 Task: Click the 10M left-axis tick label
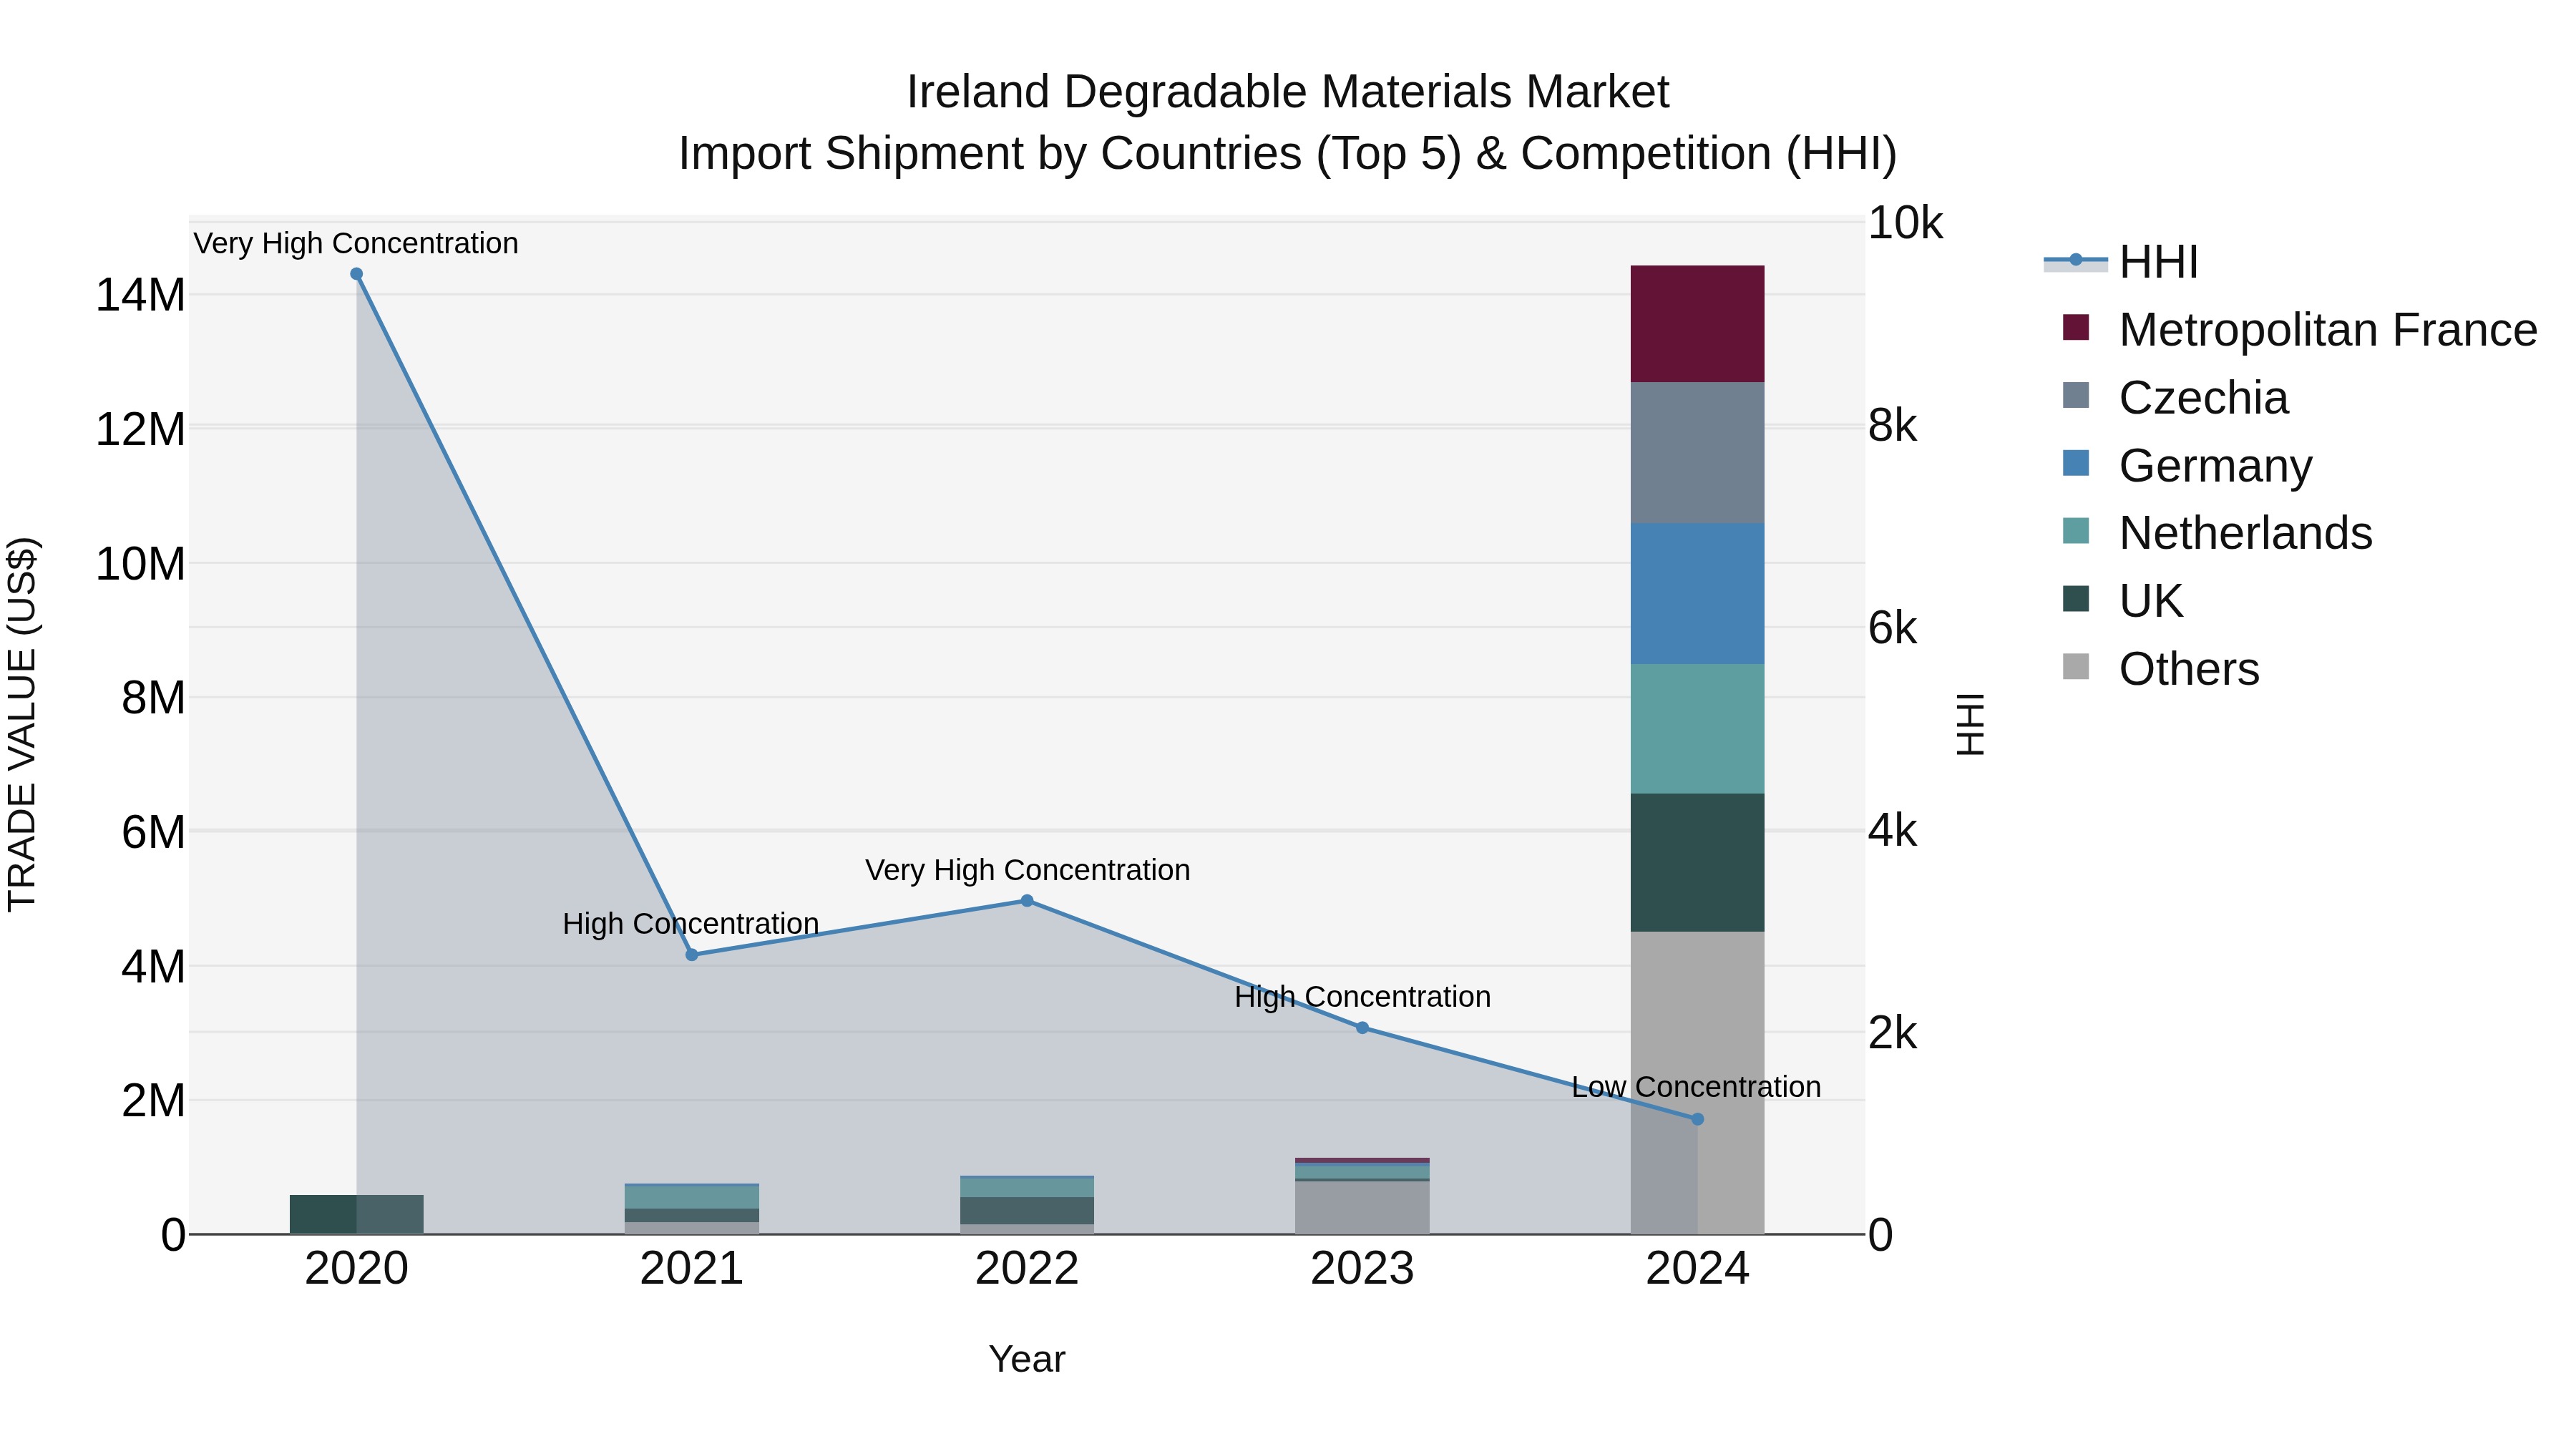point(140,564)
